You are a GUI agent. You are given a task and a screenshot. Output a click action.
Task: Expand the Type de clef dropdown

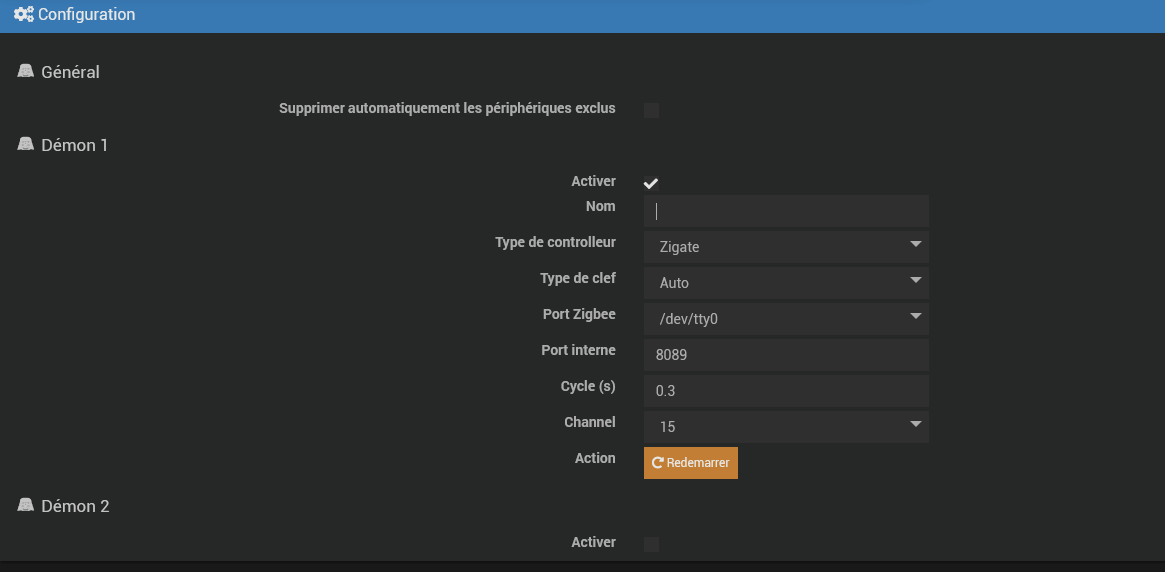pyautogui.click(x=786, y=283)
